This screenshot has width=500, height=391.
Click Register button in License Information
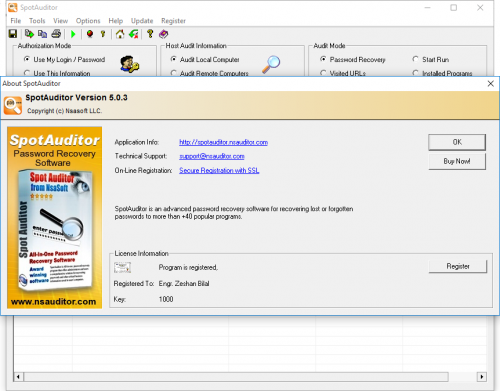pos(458,266)
